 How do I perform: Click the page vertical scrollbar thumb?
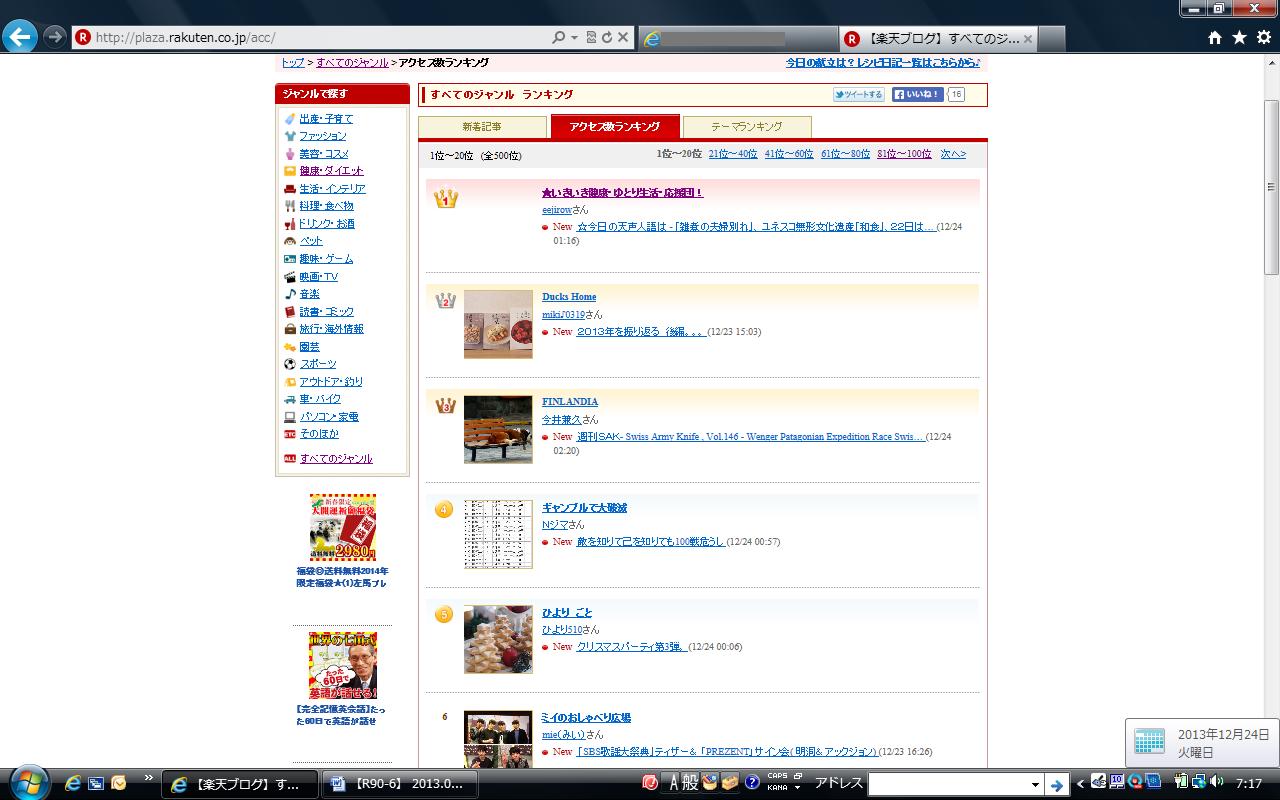pos(1271,186)
